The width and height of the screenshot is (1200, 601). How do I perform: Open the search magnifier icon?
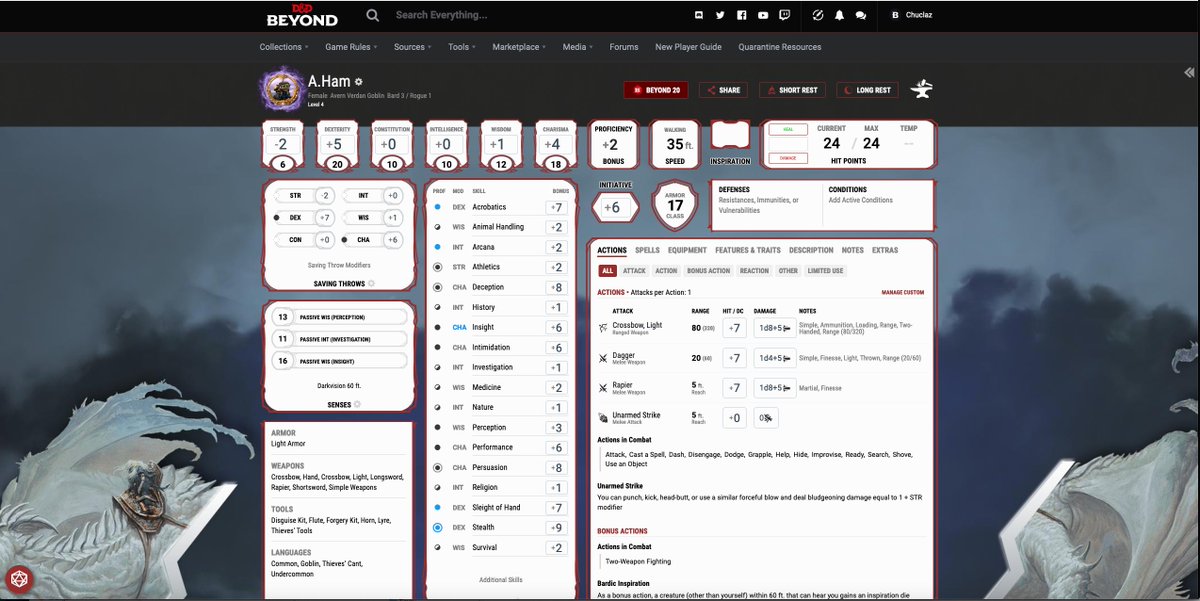tap(373, 15)
